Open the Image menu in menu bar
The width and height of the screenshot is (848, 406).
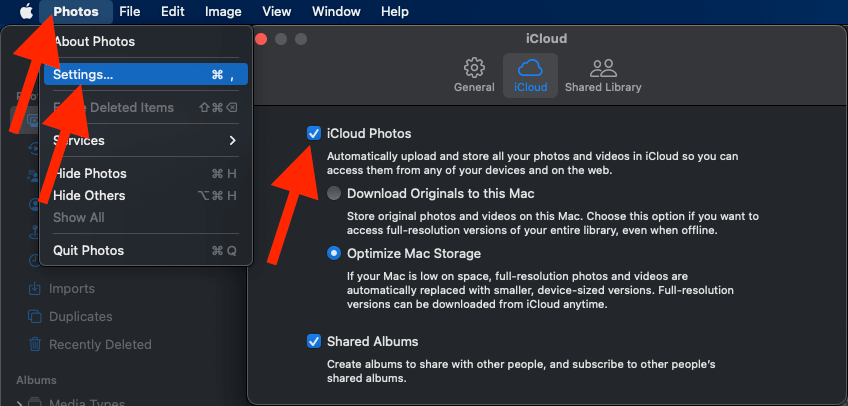click(223, 12)
